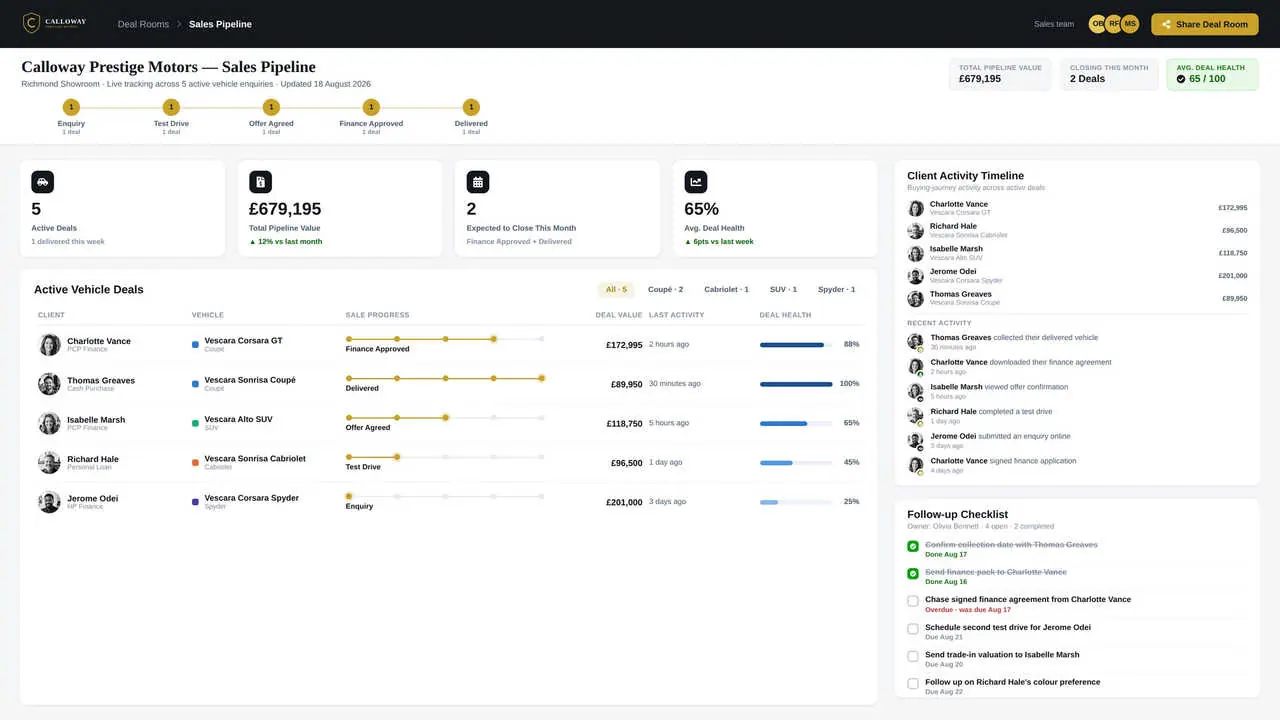Click the breadcrumb chevron after Deal Rooms
The width and height of the screenshot is (1280, 720).
(179, 24)
